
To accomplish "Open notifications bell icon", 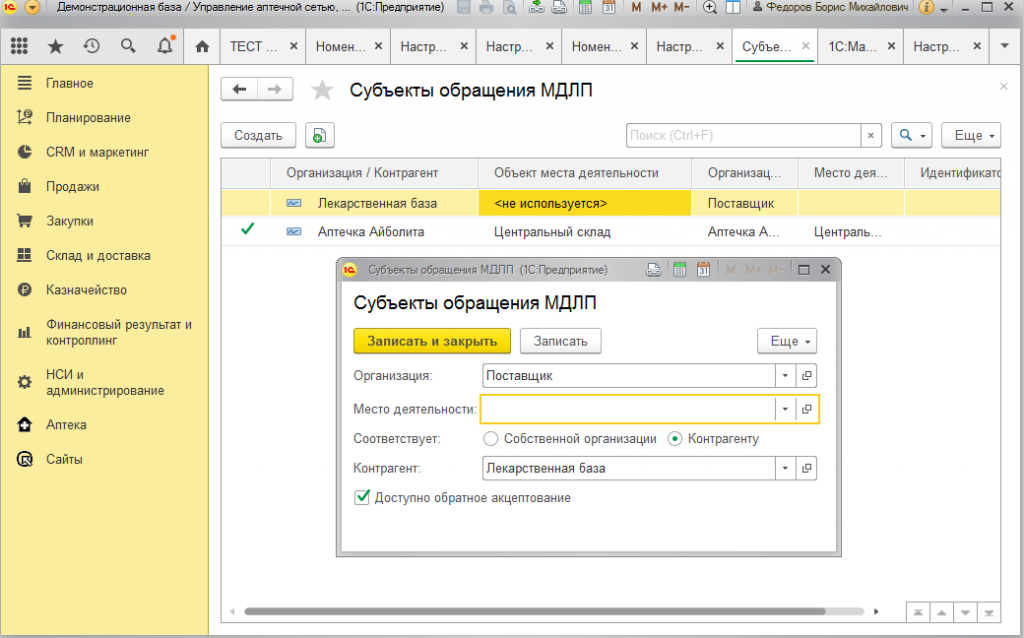I will click(x=165, y=46).
